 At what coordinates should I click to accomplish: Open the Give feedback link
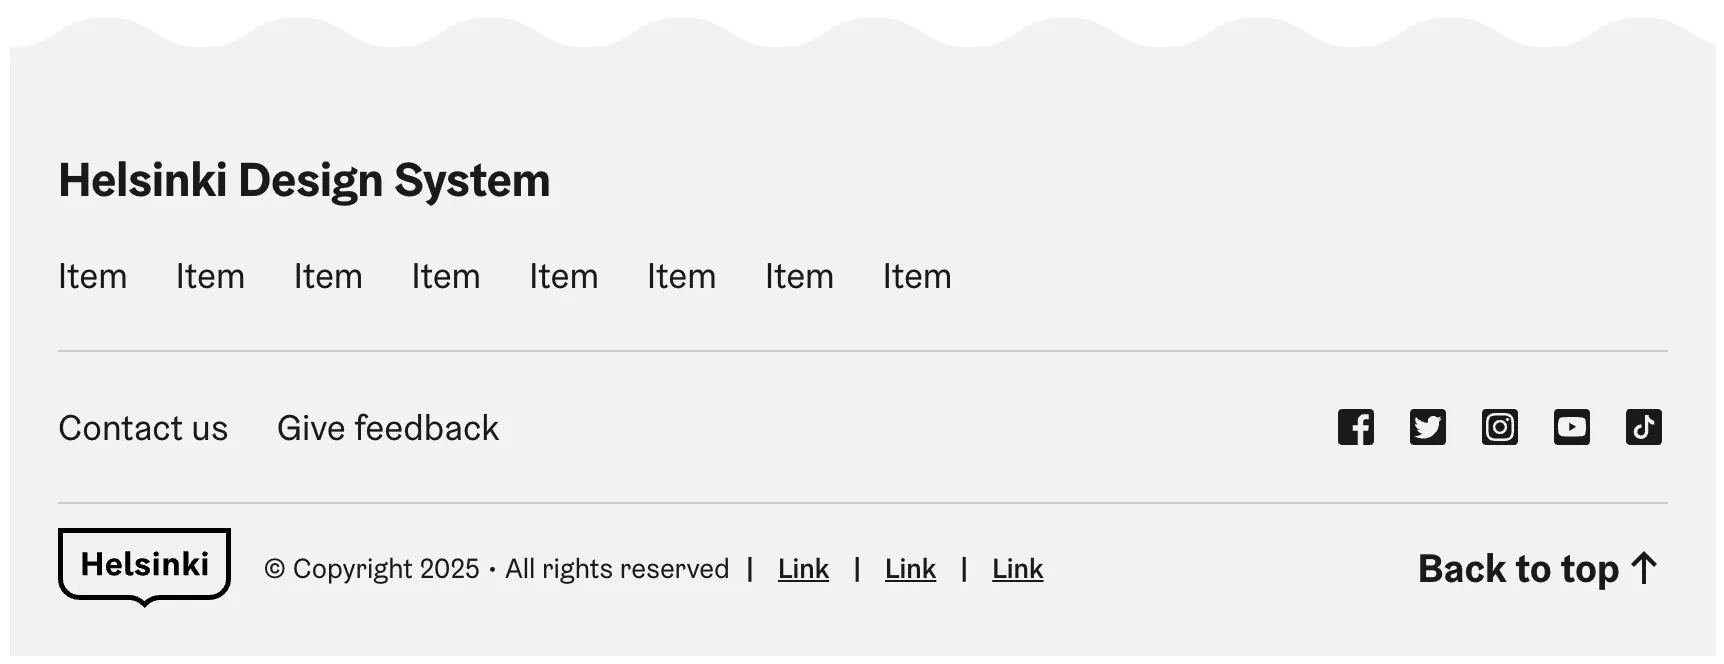coord(387,428)
